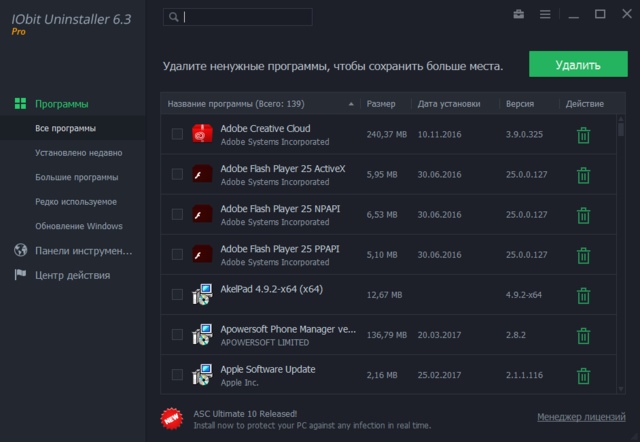Check the Adobe Creative Cloud checkbox
Screen dimensions: 640x442
pyautogui.click(x=177, y=134)
